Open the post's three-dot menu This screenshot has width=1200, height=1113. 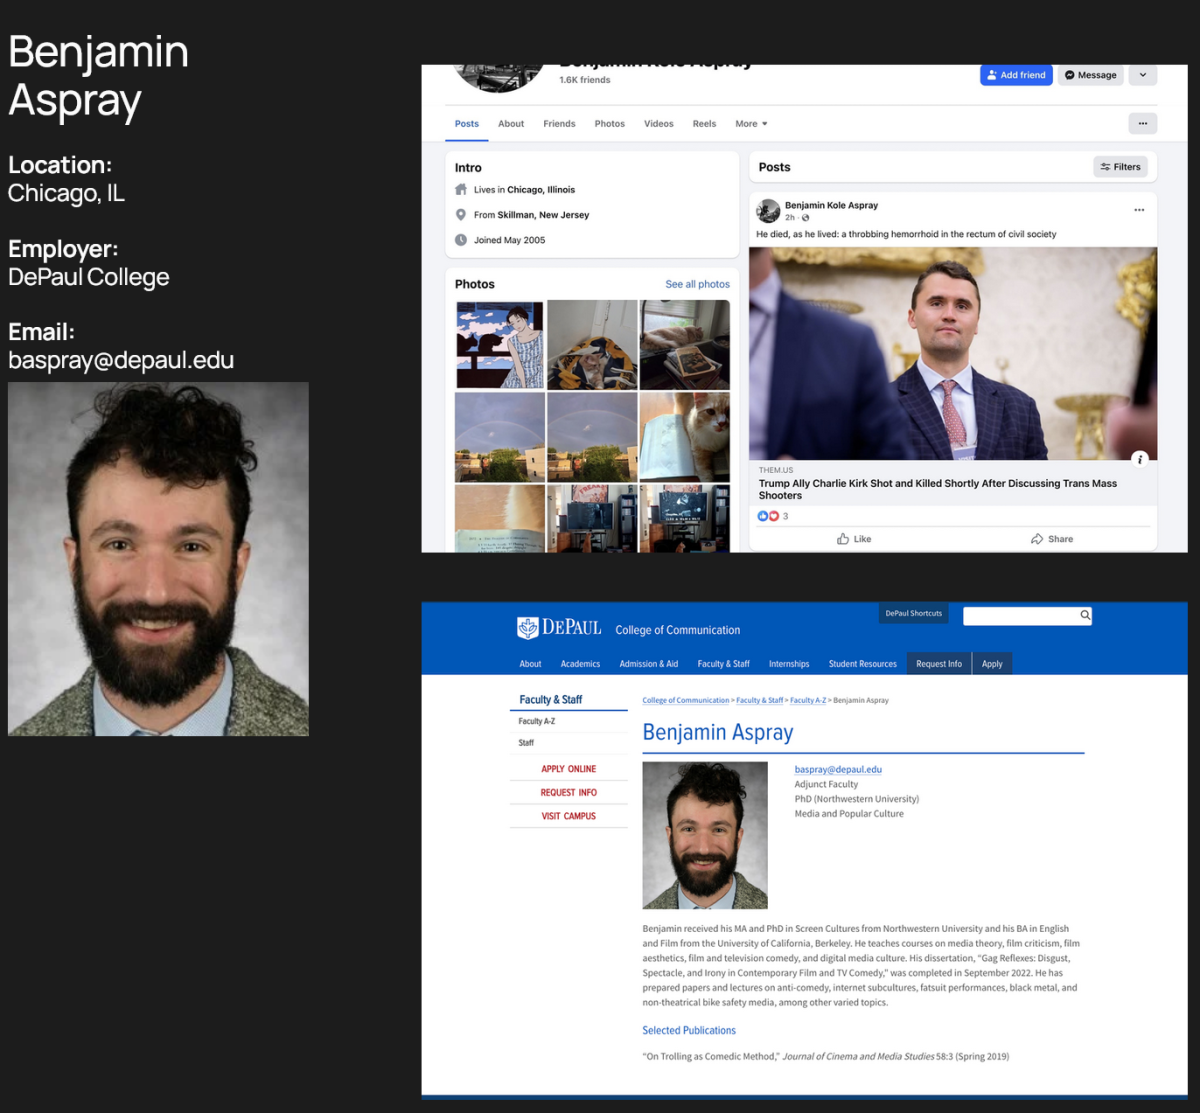[x=1139, y=210]
